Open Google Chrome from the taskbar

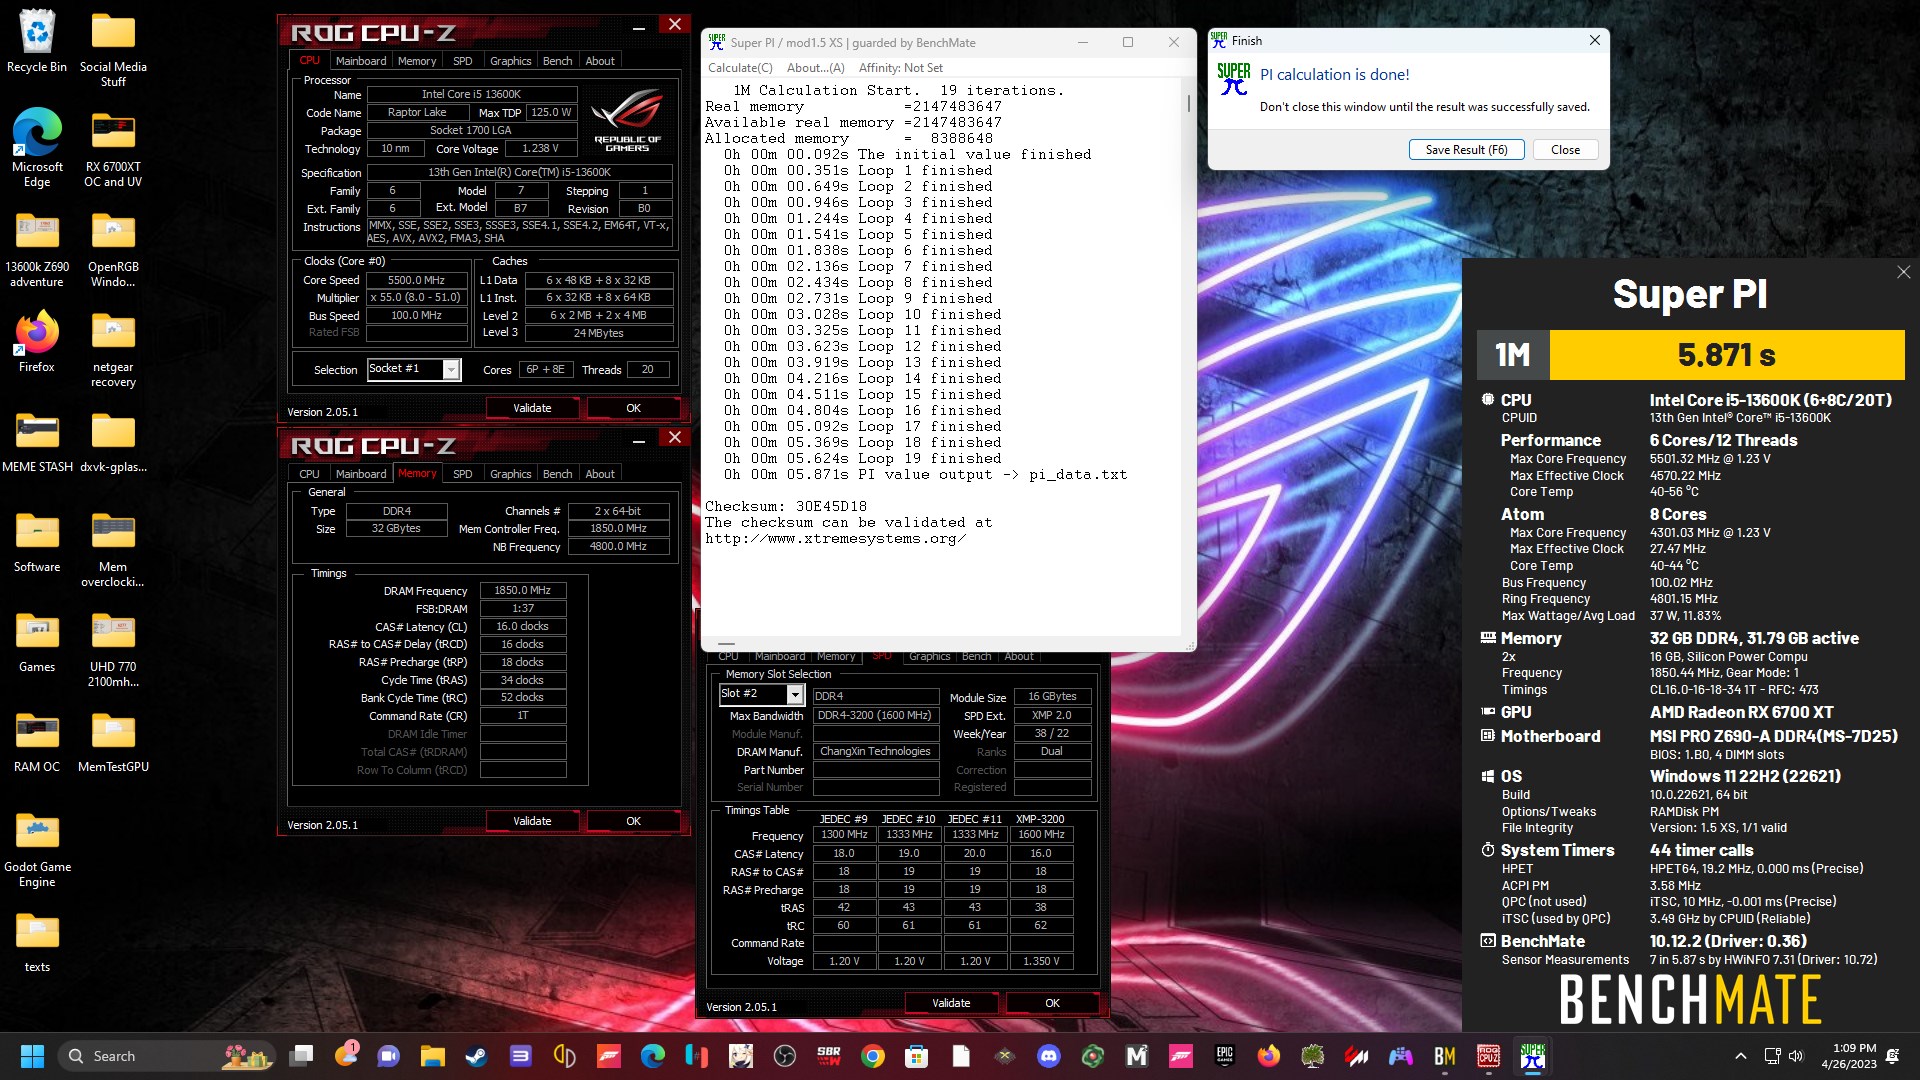pyautogui.click(x=873, y=1056)
